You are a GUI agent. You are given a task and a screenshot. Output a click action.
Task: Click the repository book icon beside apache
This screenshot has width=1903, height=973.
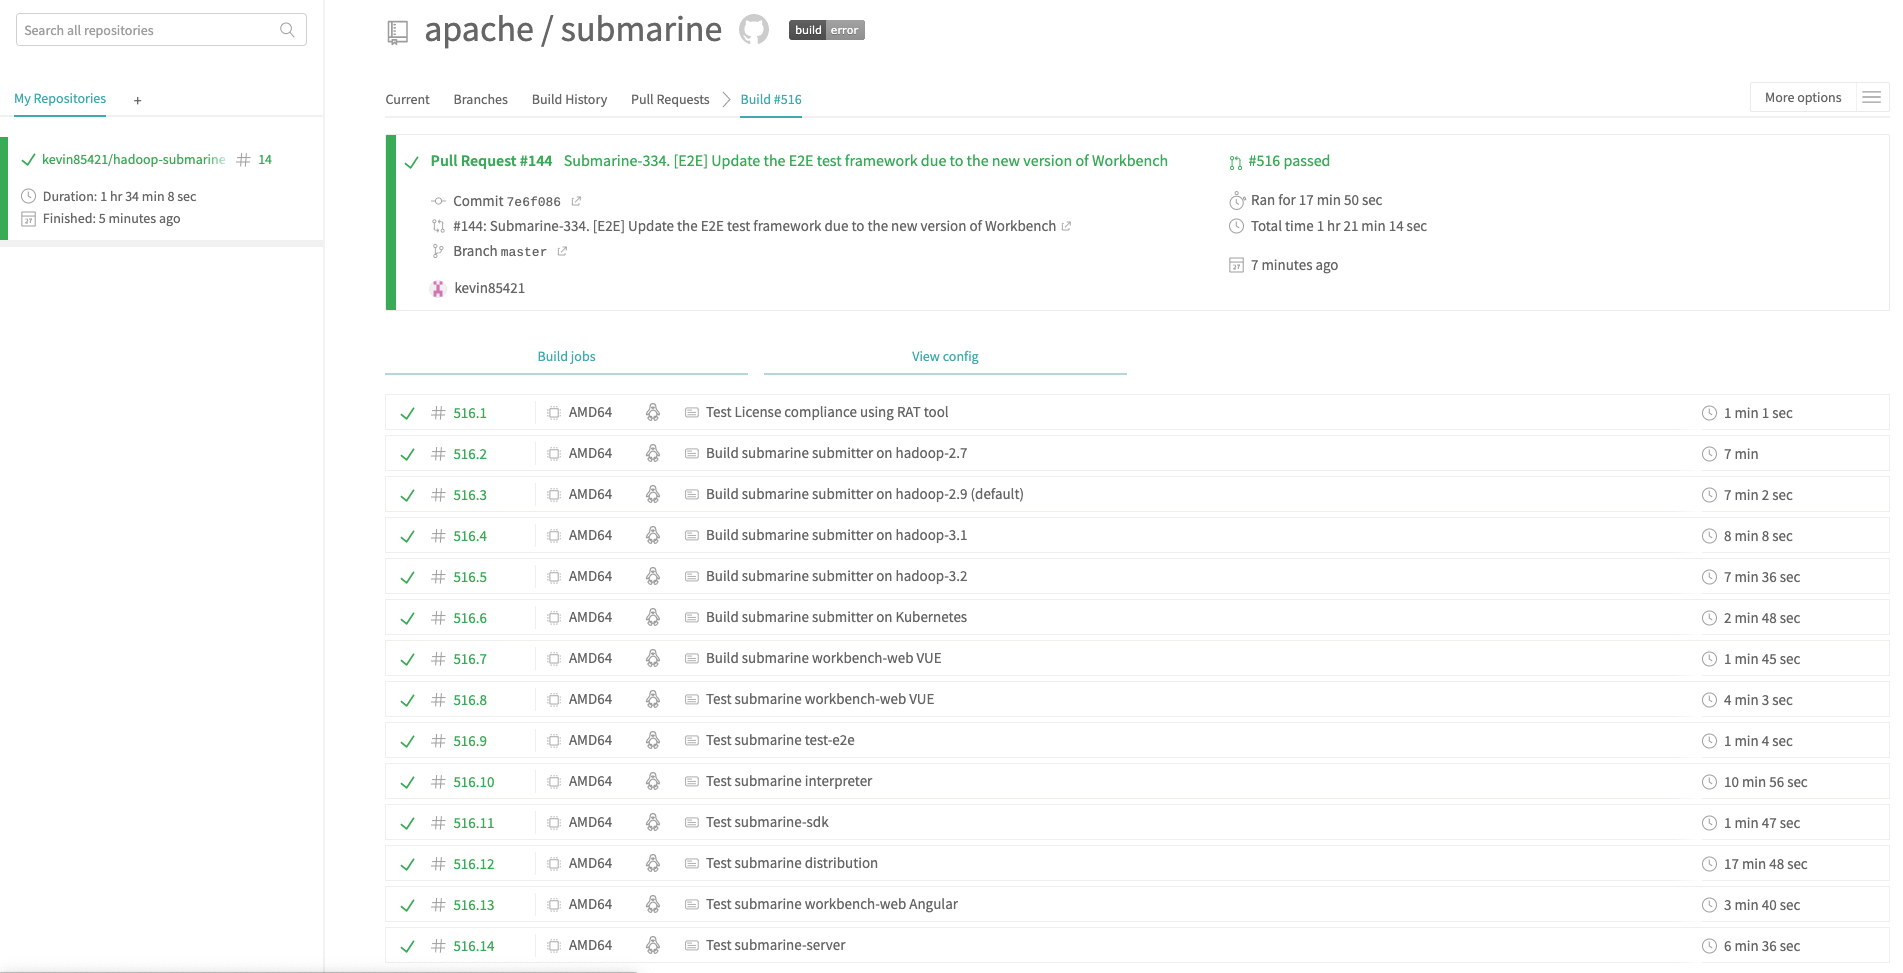[x=398, y=33]
